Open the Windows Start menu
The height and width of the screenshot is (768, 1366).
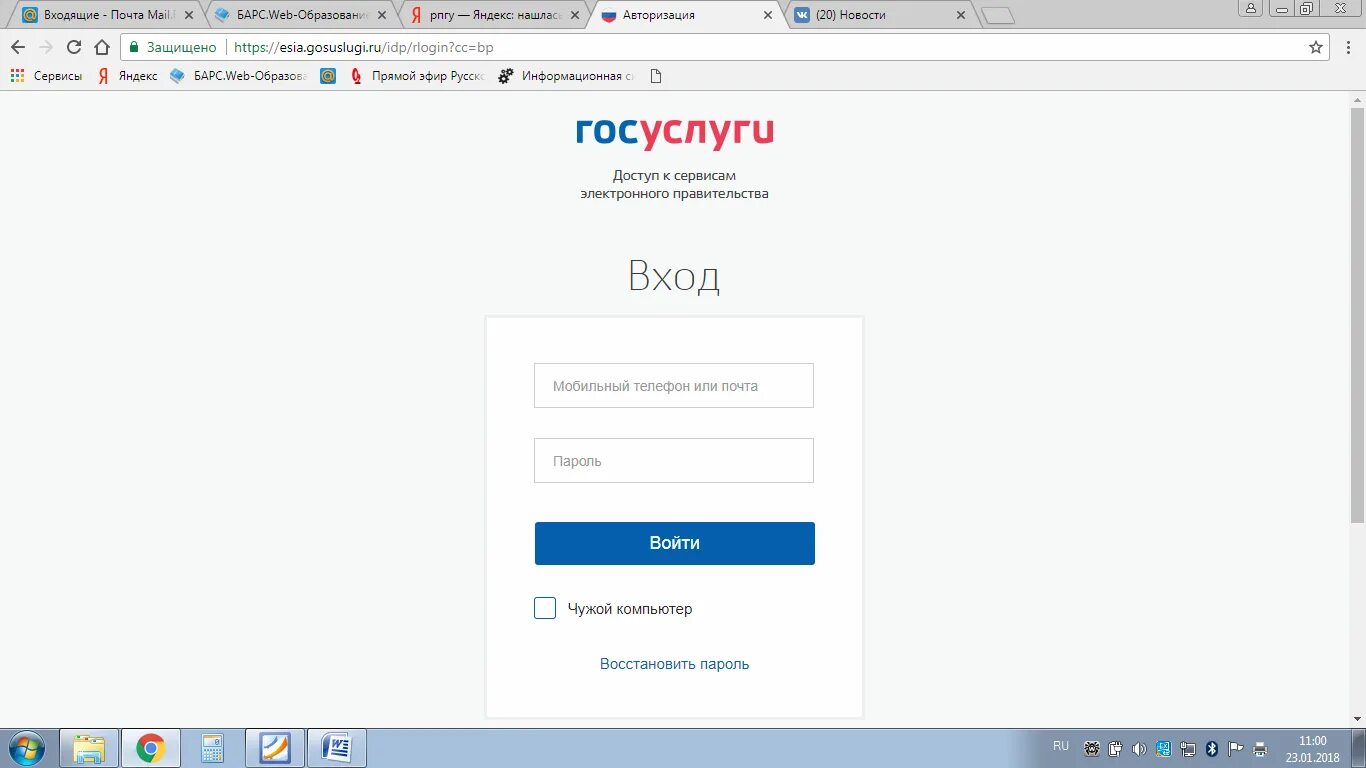(26, 748)
